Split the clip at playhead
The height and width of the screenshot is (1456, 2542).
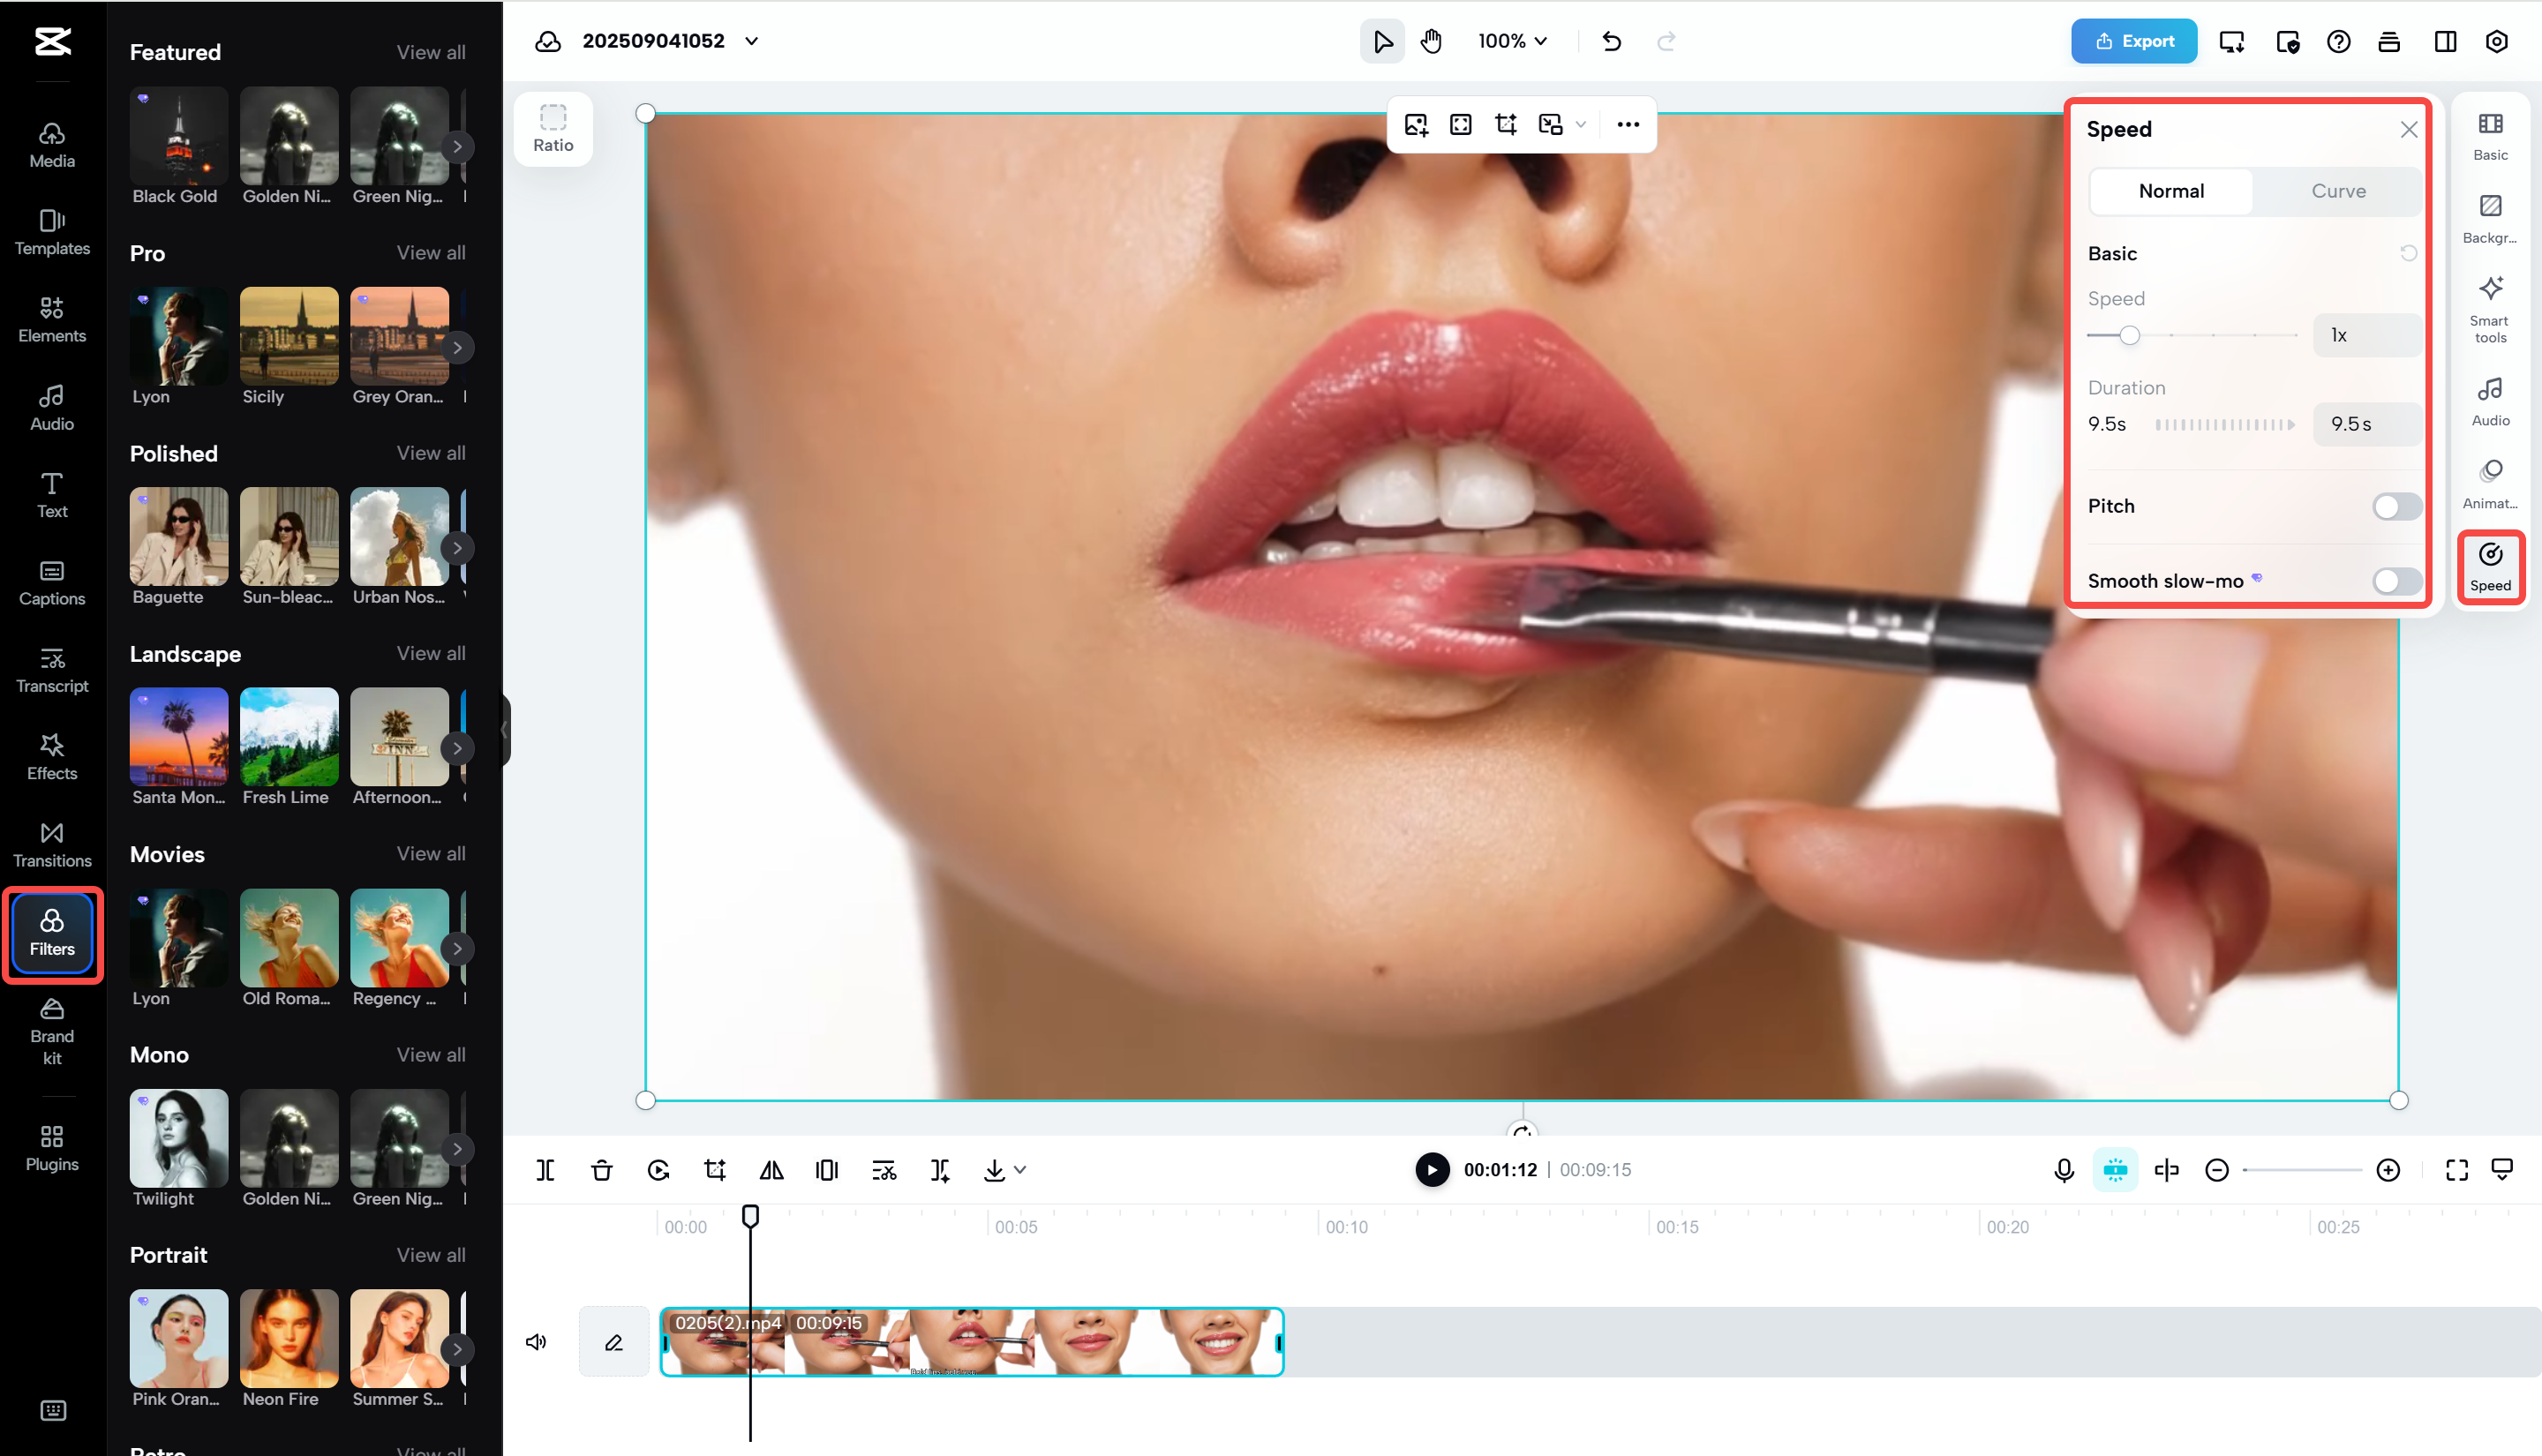[545, 1169]
